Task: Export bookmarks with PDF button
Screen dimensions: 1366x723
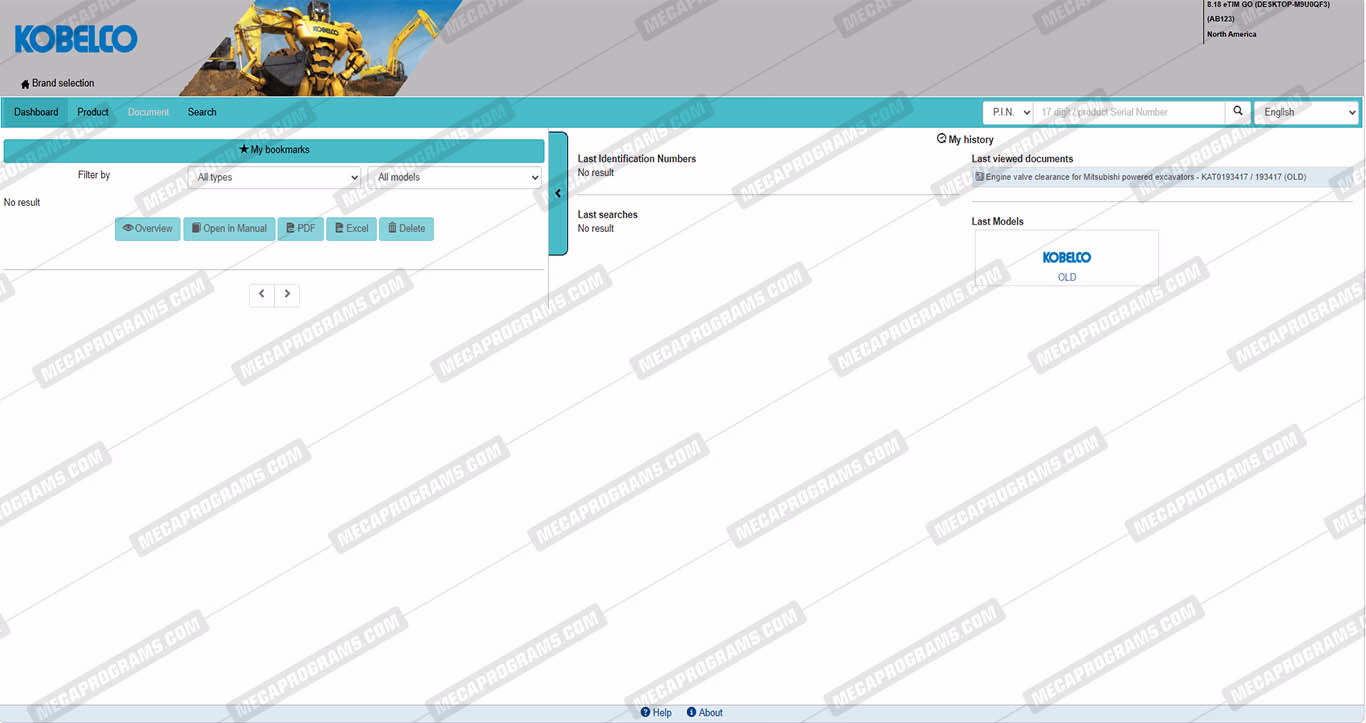Action: coord(300,229)
